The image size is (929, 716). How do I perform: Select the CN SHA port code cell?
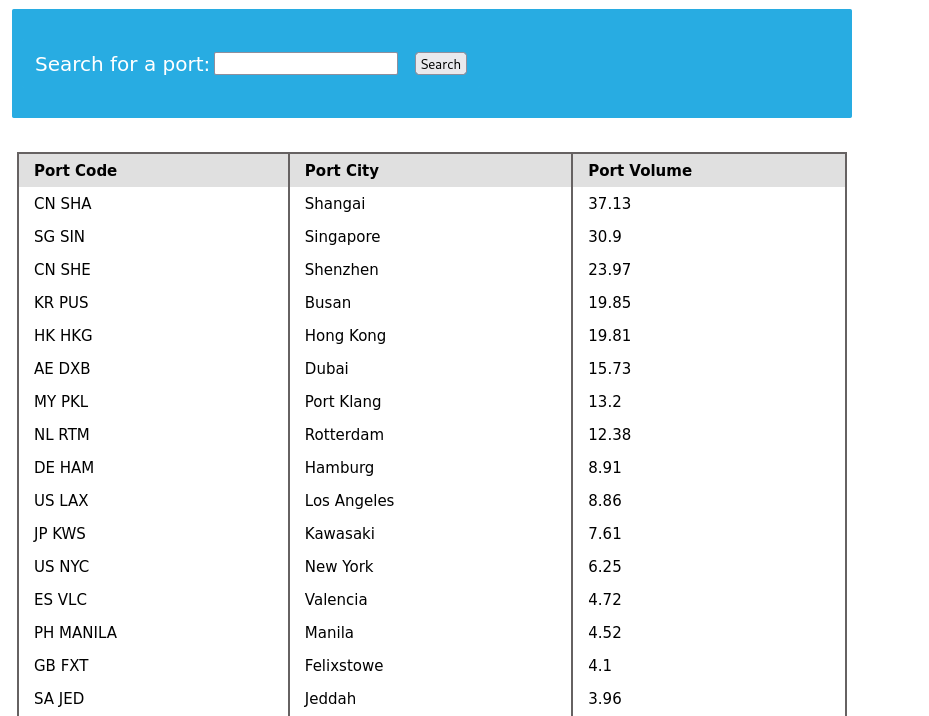[x=62, y=204]
